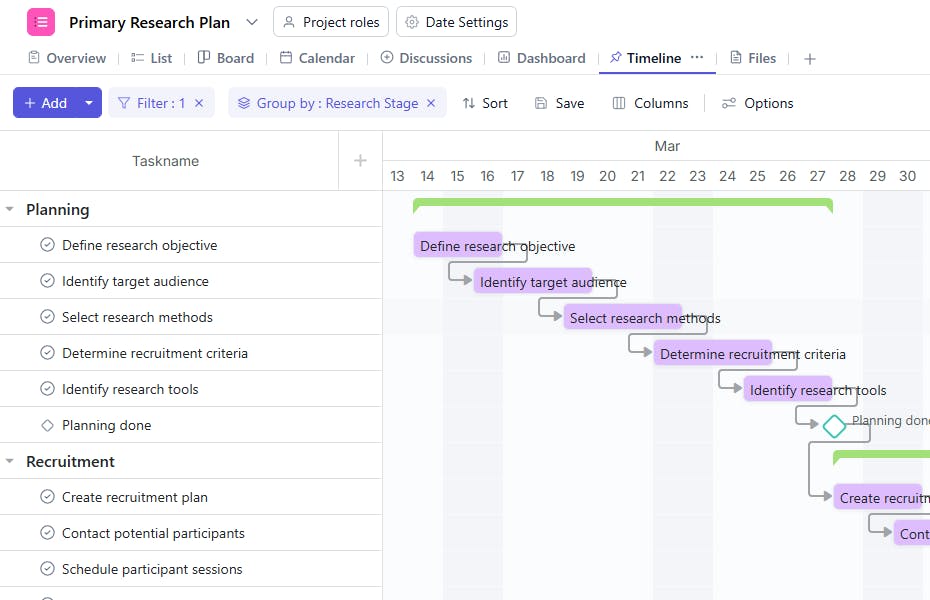Open the Columns settings
This screenshot has width=930, height=600.
pos(650,103)
